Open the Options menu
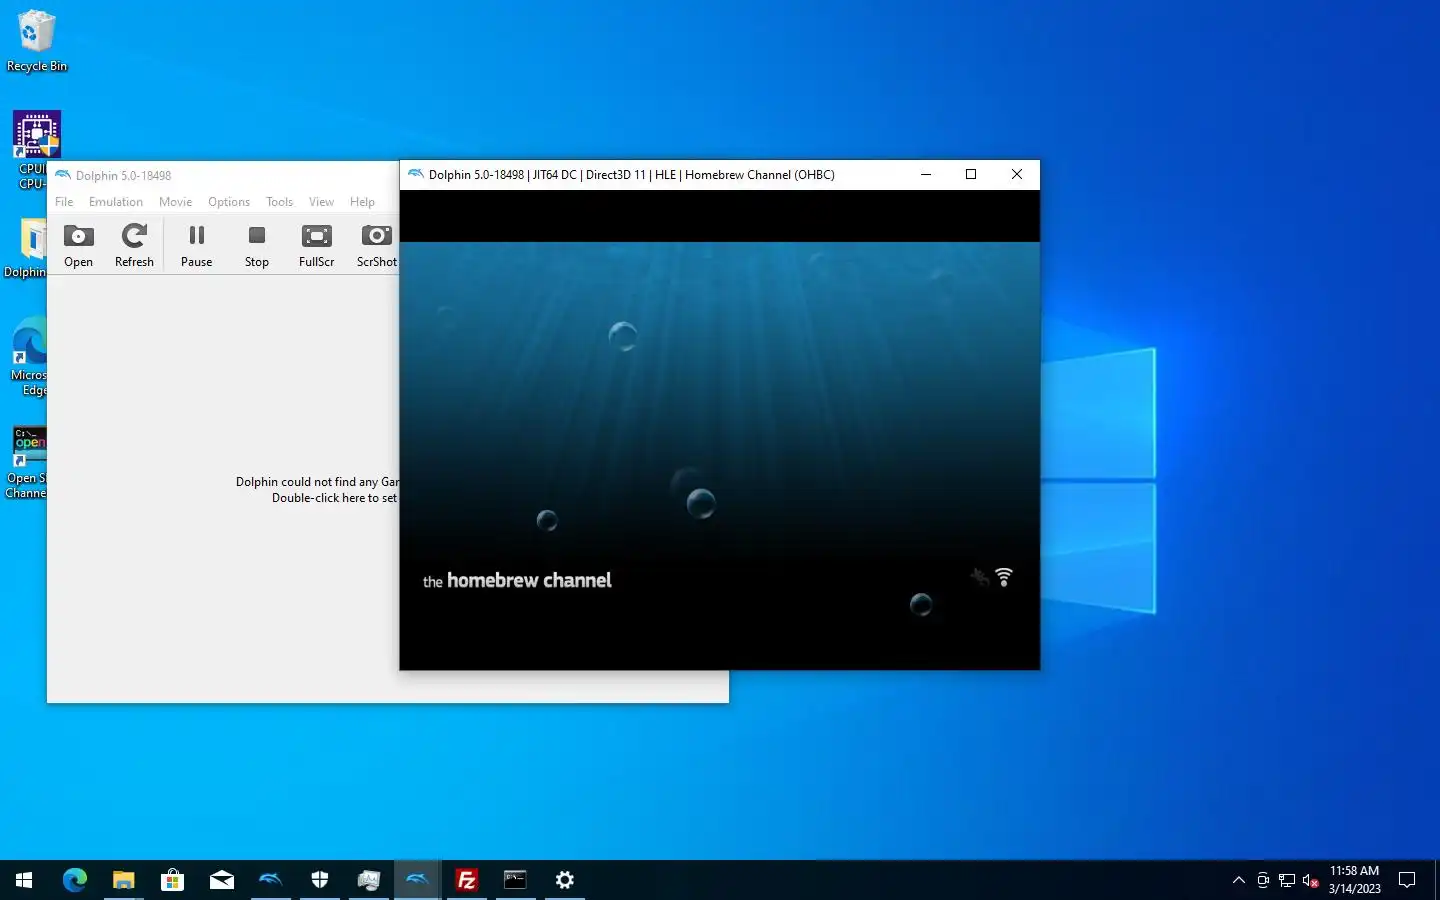1440x900 pixels. (x=229, y=202)
